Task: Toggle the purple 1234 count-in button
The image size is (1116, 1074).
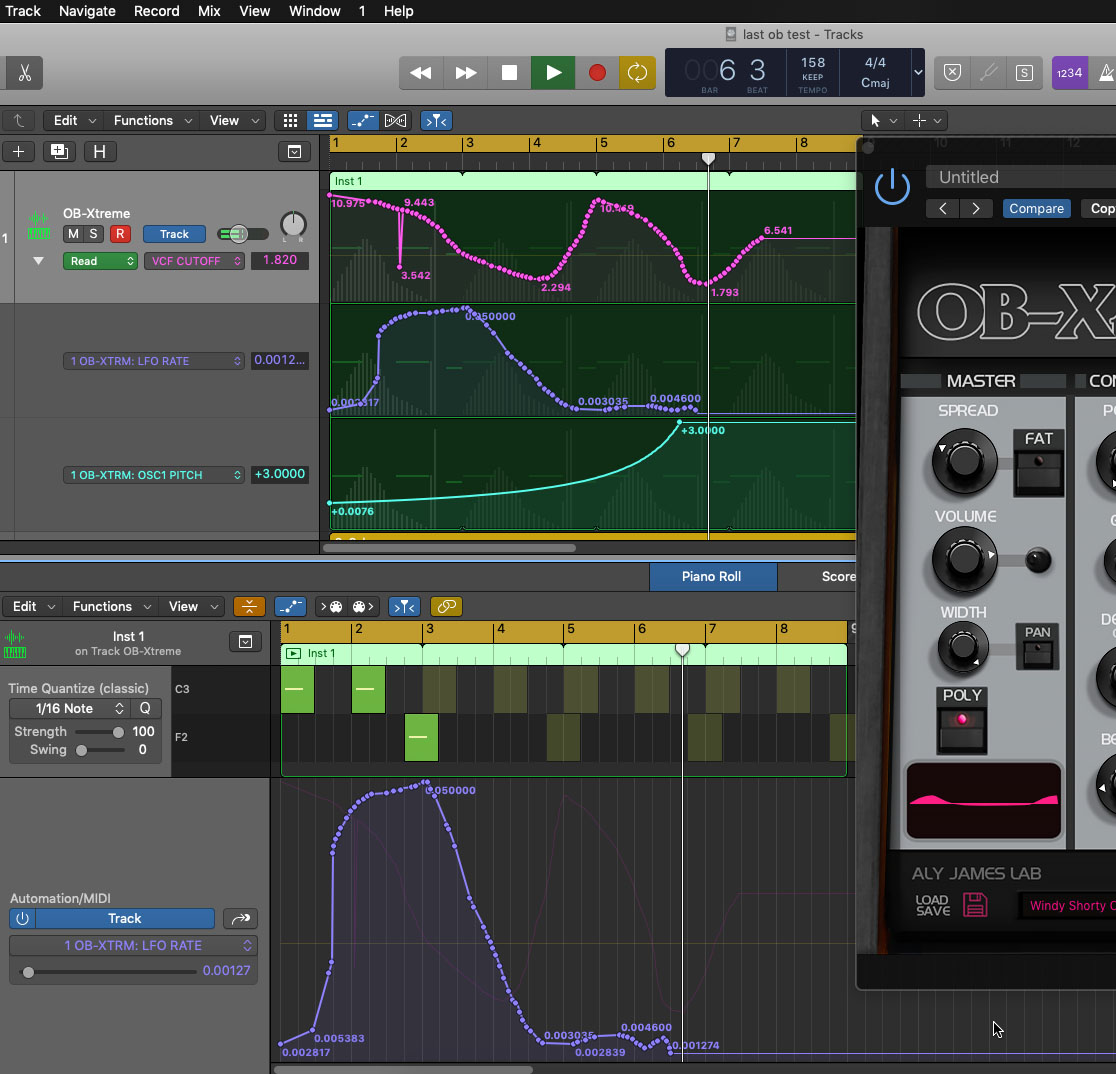Action: coord(1069,73)
